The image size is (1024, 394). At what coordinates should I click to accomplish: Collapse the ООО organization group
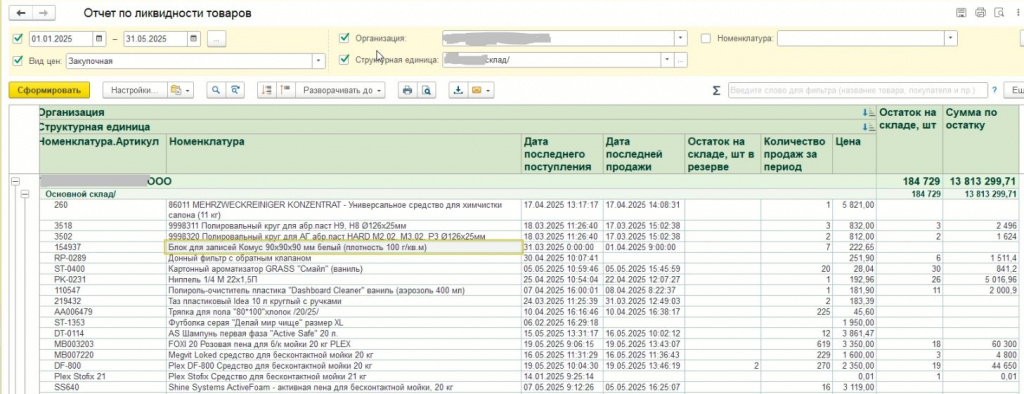(x=15, y=181)
